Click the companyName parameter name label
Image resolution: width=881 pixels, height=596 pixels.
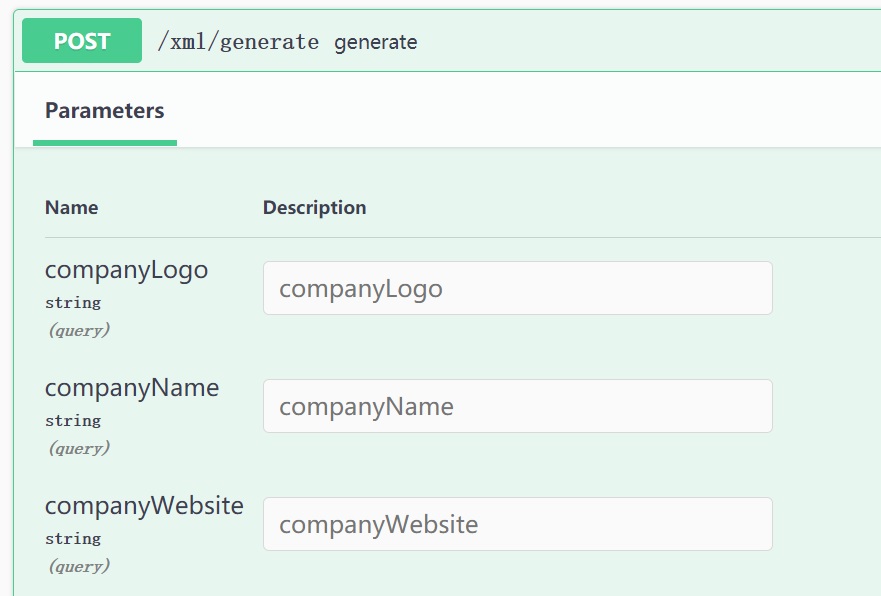pyautogui.click(x=132, y=388)
